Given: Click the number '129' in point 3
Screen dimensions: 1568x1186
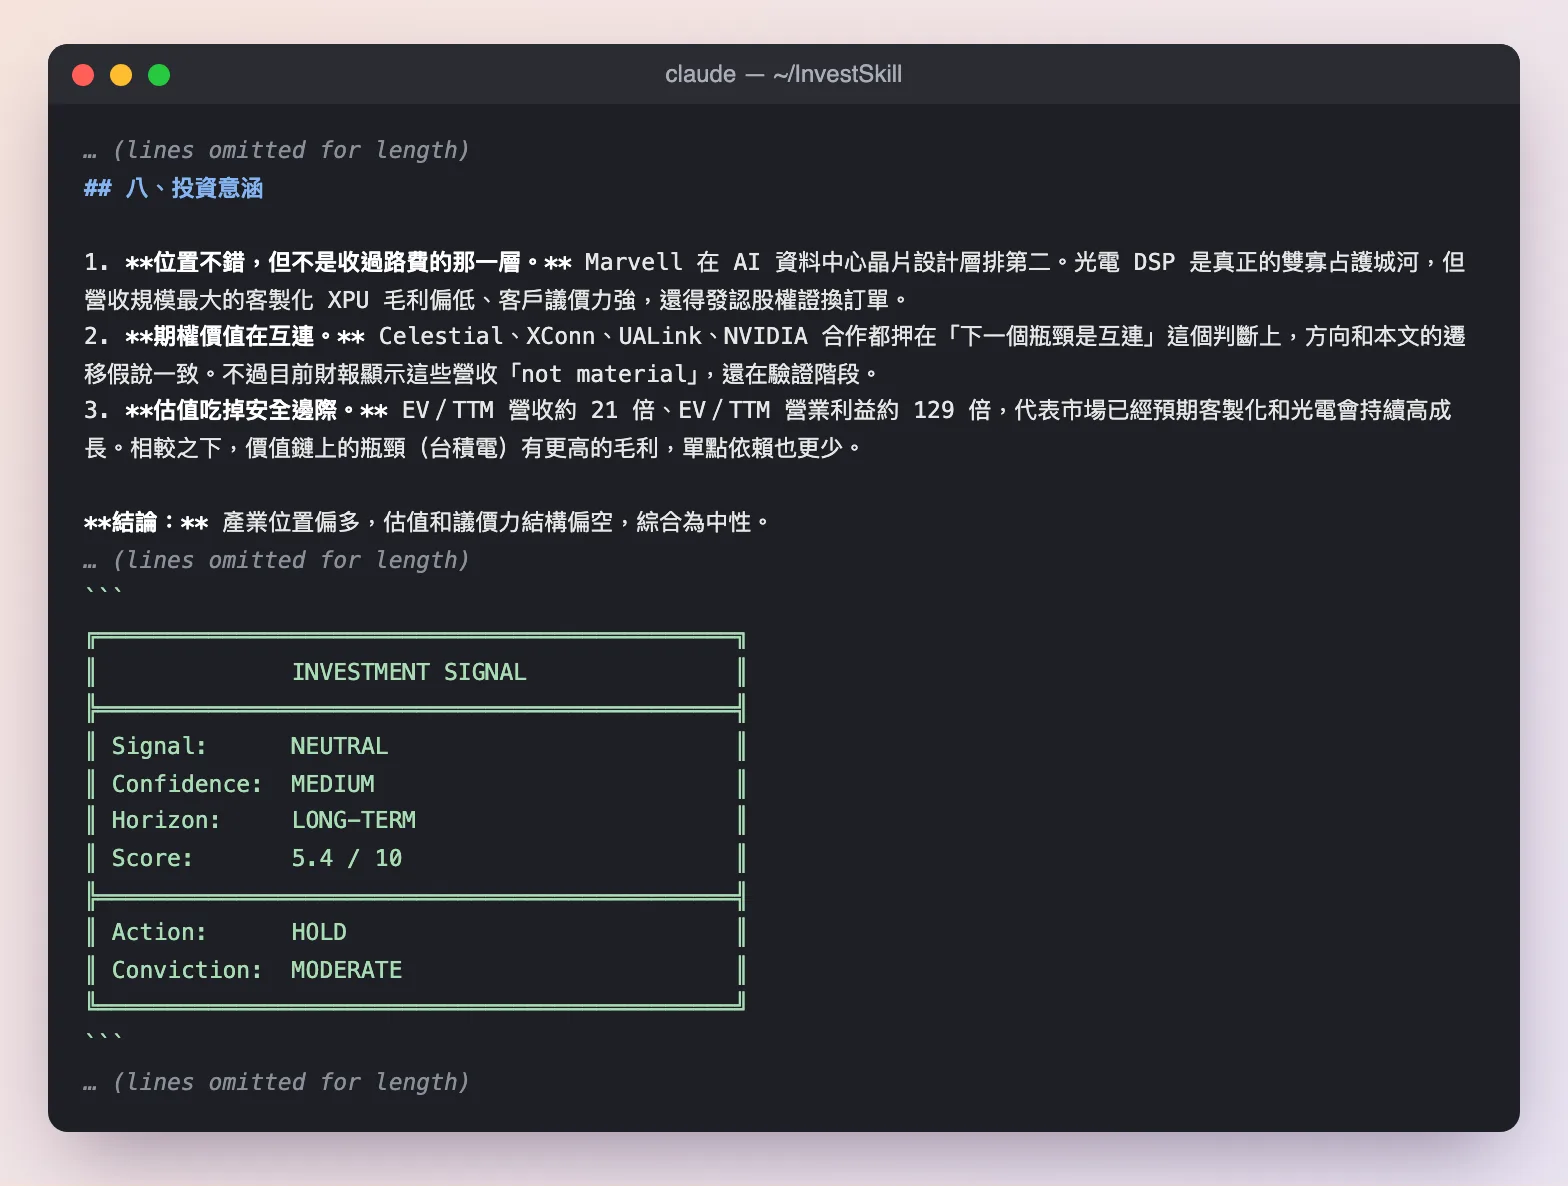Looking at the screenshot, I should (x=934, y=410).
